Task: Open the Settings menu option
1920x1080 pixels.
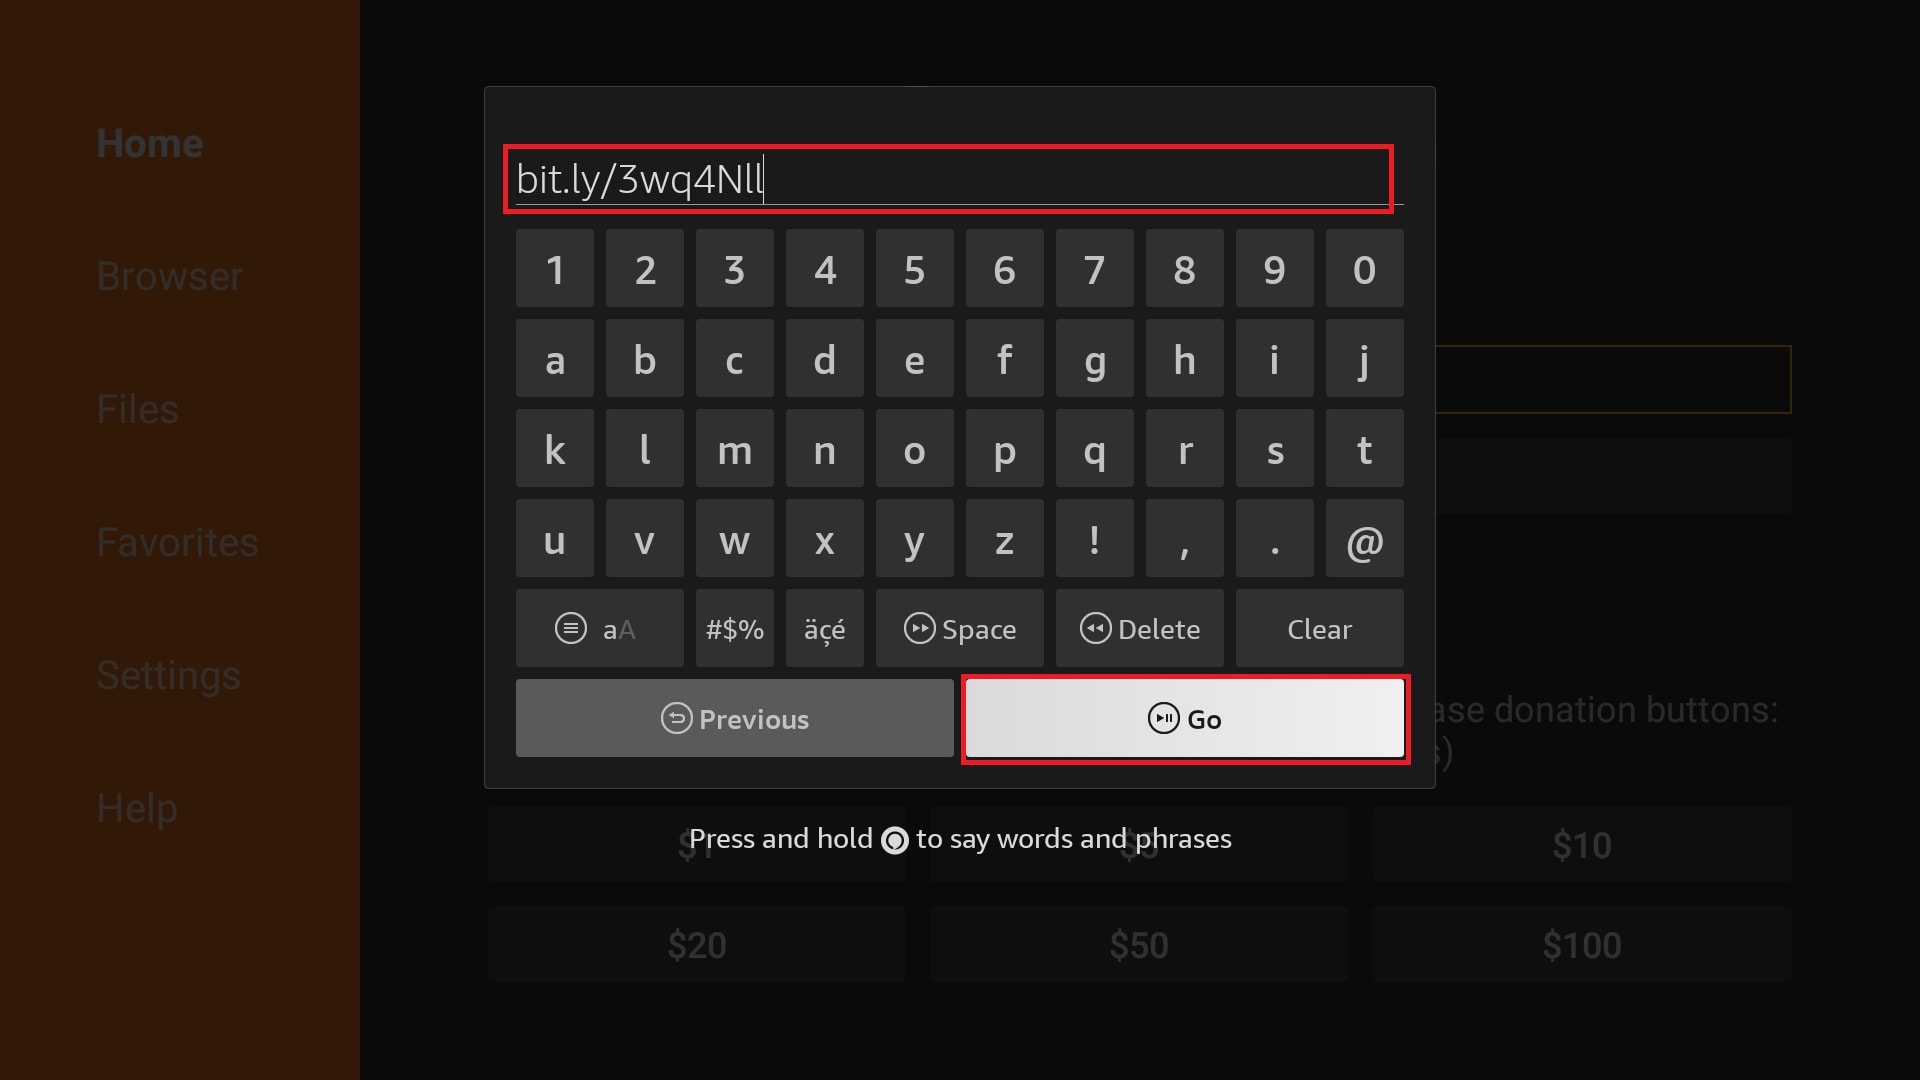Action: 169,674
